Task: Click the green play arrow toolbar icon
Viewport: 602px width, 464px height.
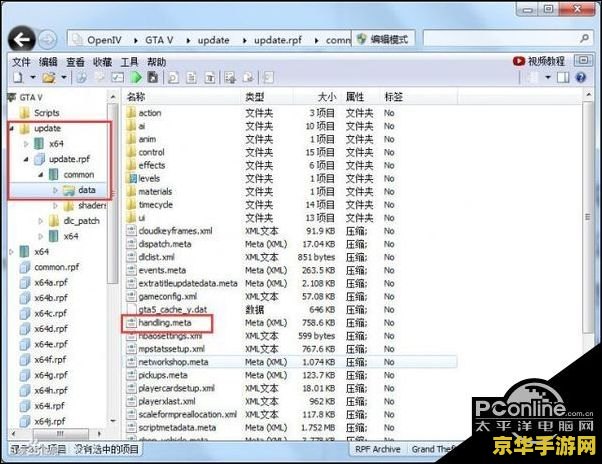Action: [x=136, y=78]
